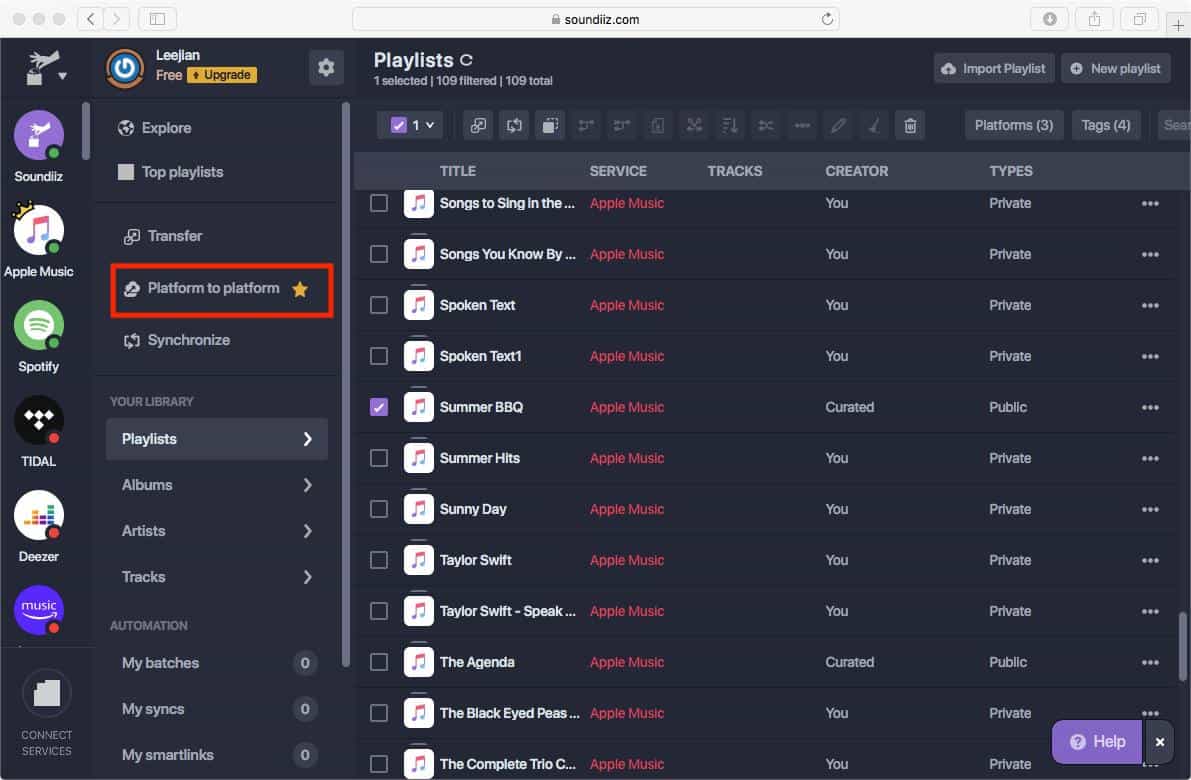Click the transfer icon in the toolbar
Viewport: 1191px width, 780px height.
tap(479, 125)
